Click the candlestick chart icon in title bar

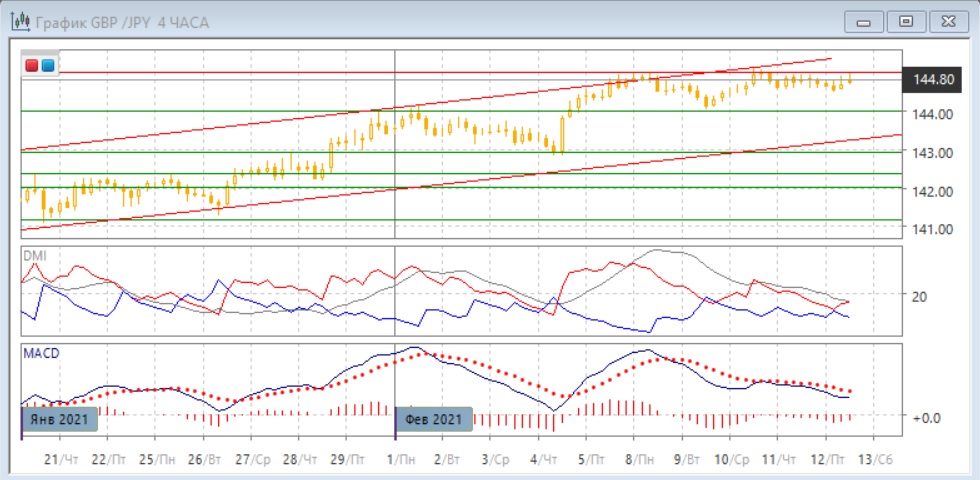19,21
